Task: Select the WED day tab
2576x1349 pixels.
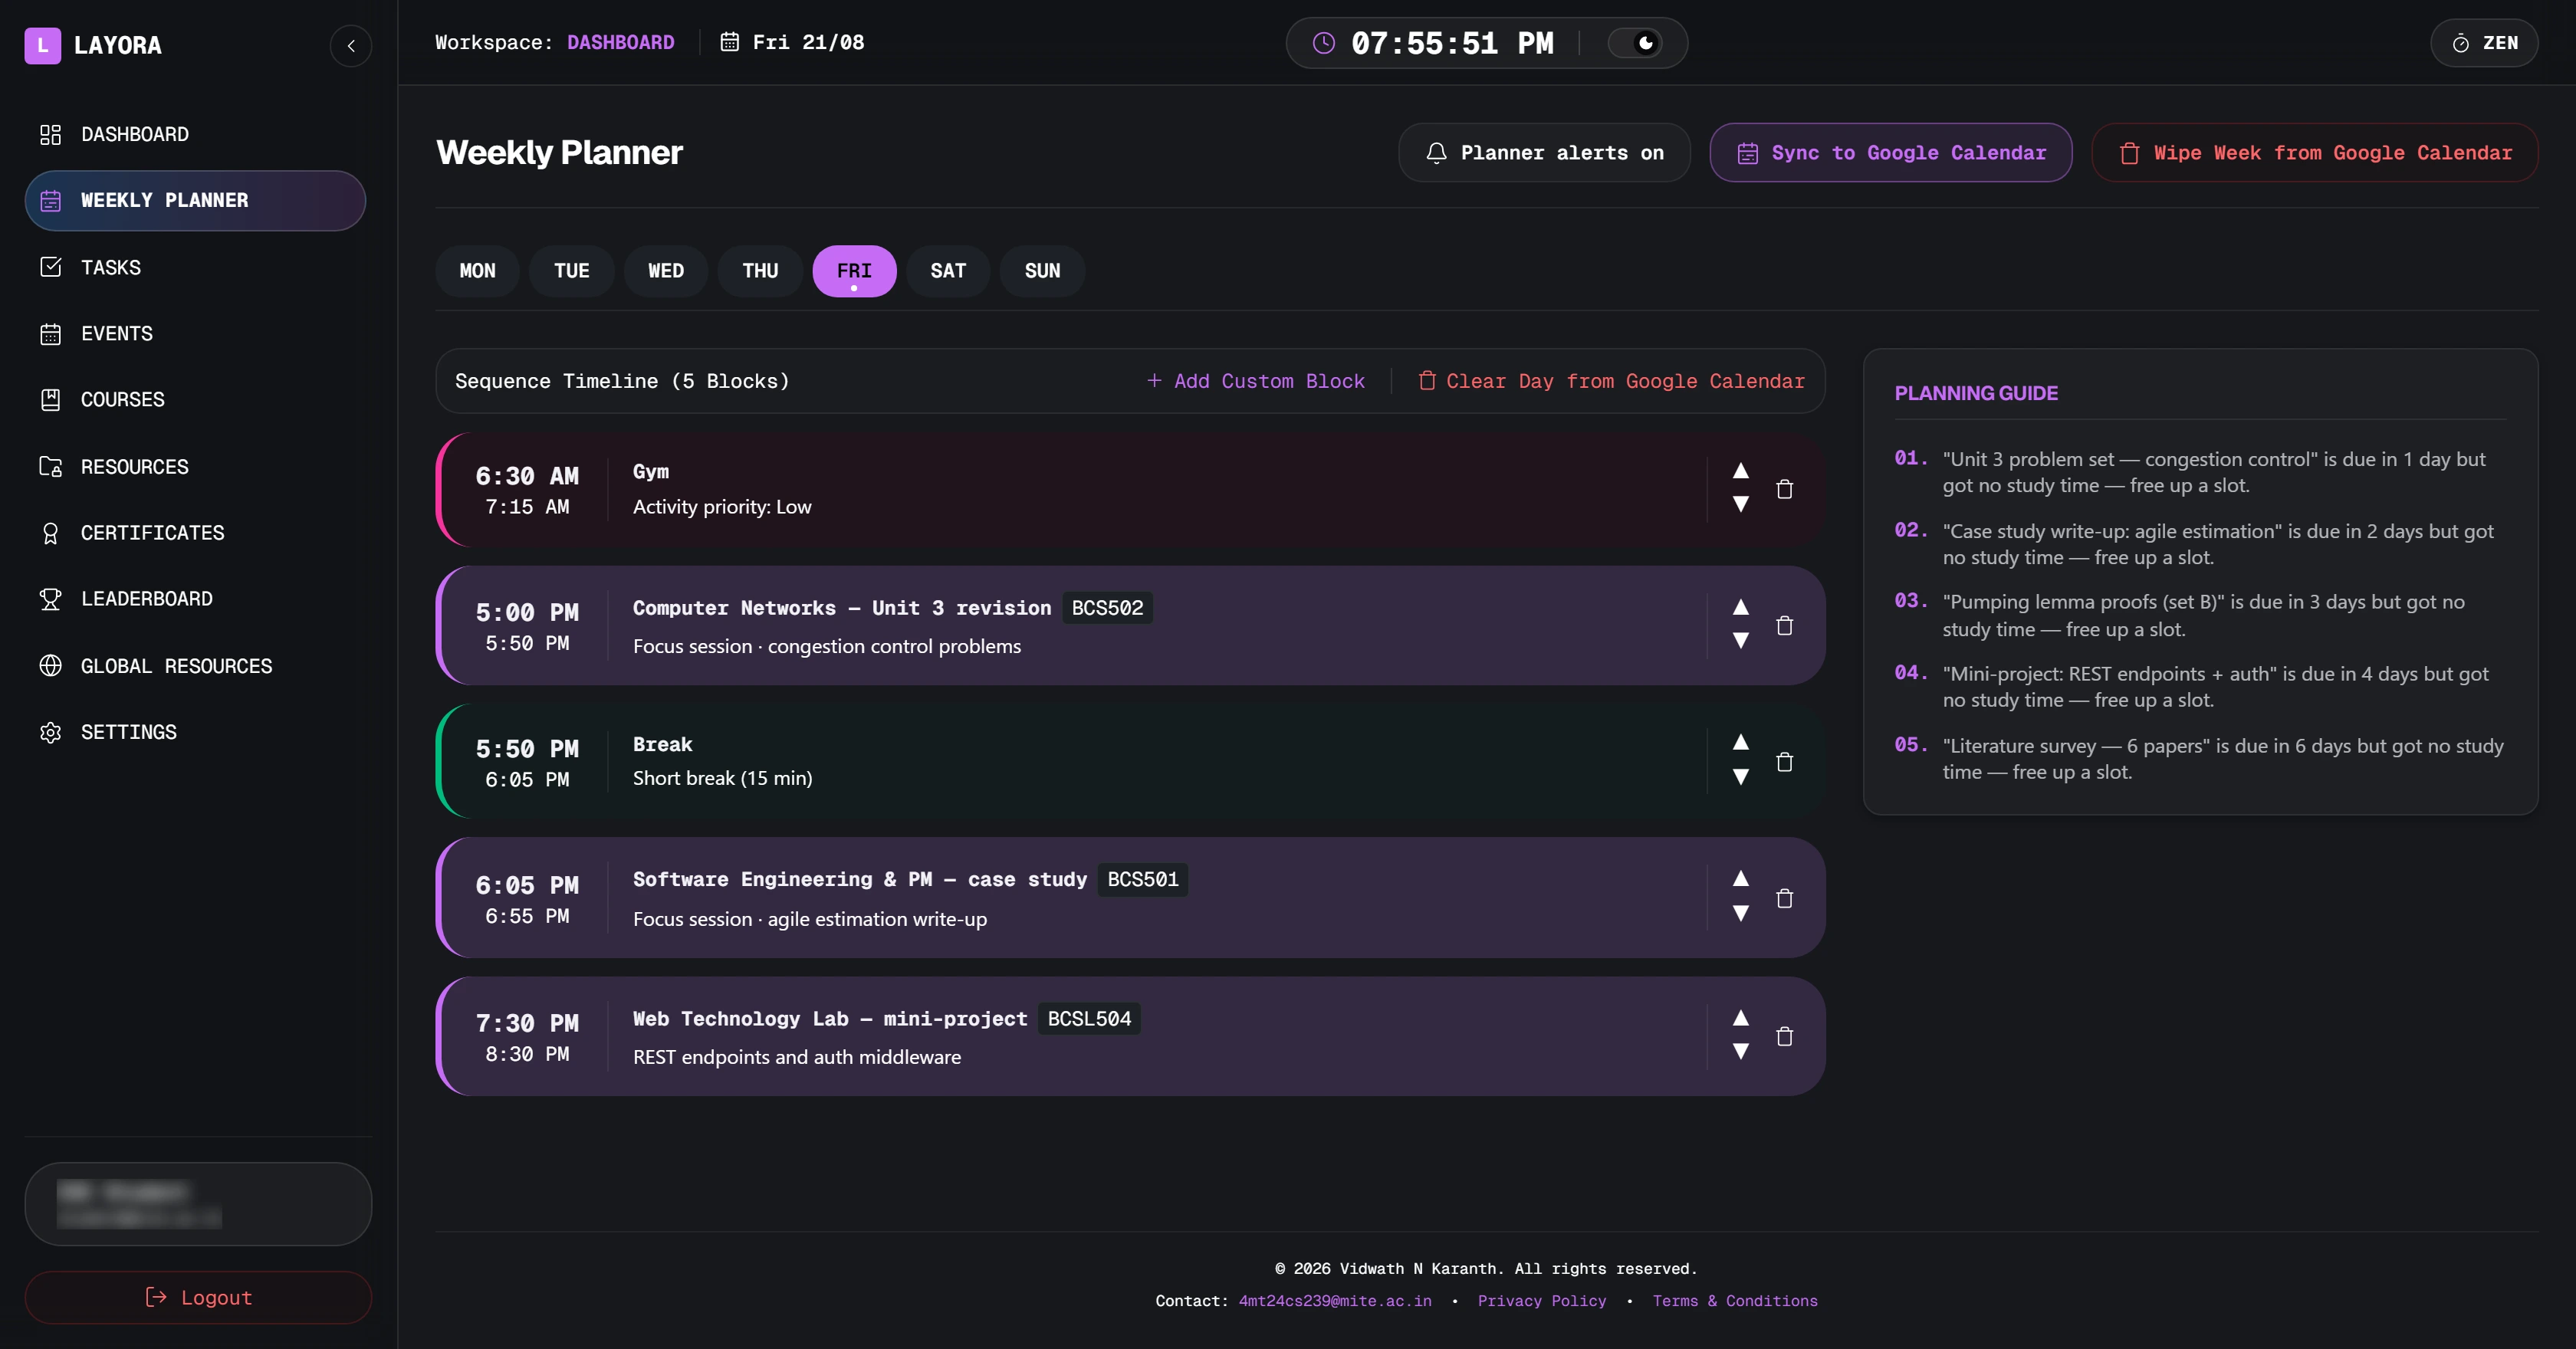Action: (x=666, y=271)
